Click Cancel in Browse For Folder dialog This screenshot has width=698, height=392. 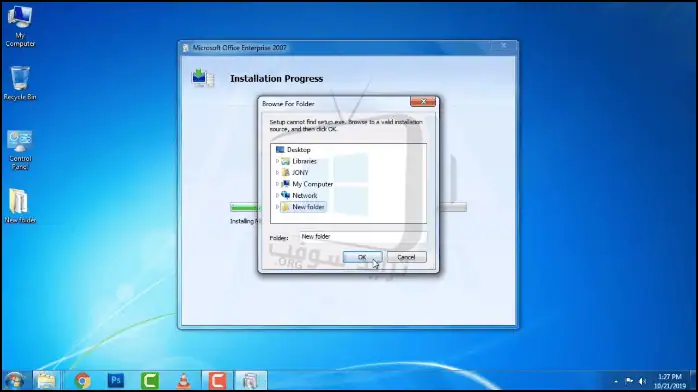(406, 257)
